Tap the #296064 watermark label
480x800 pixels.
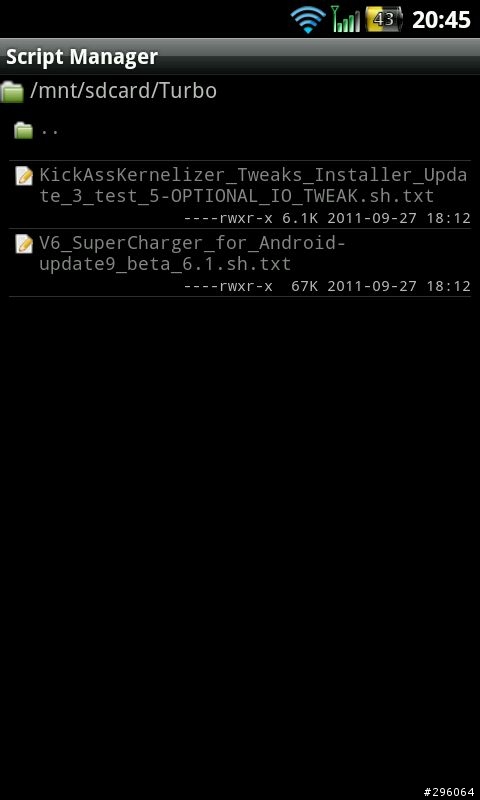tap(449, 792)
